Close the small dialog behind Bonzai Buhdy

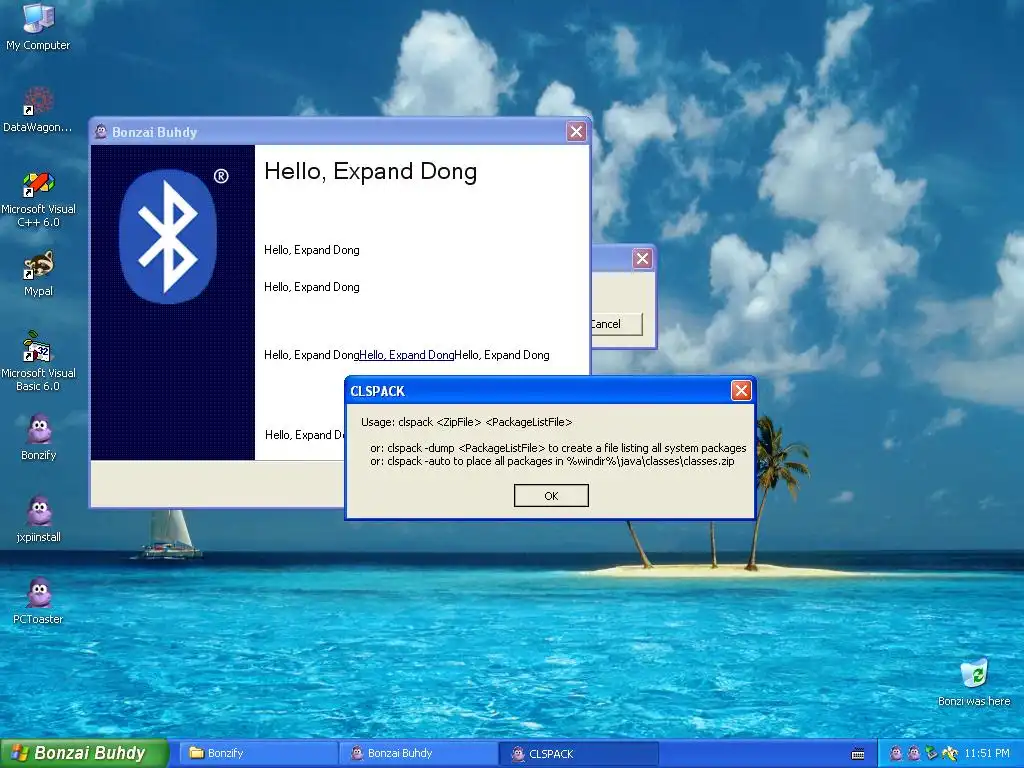point(643,259)
